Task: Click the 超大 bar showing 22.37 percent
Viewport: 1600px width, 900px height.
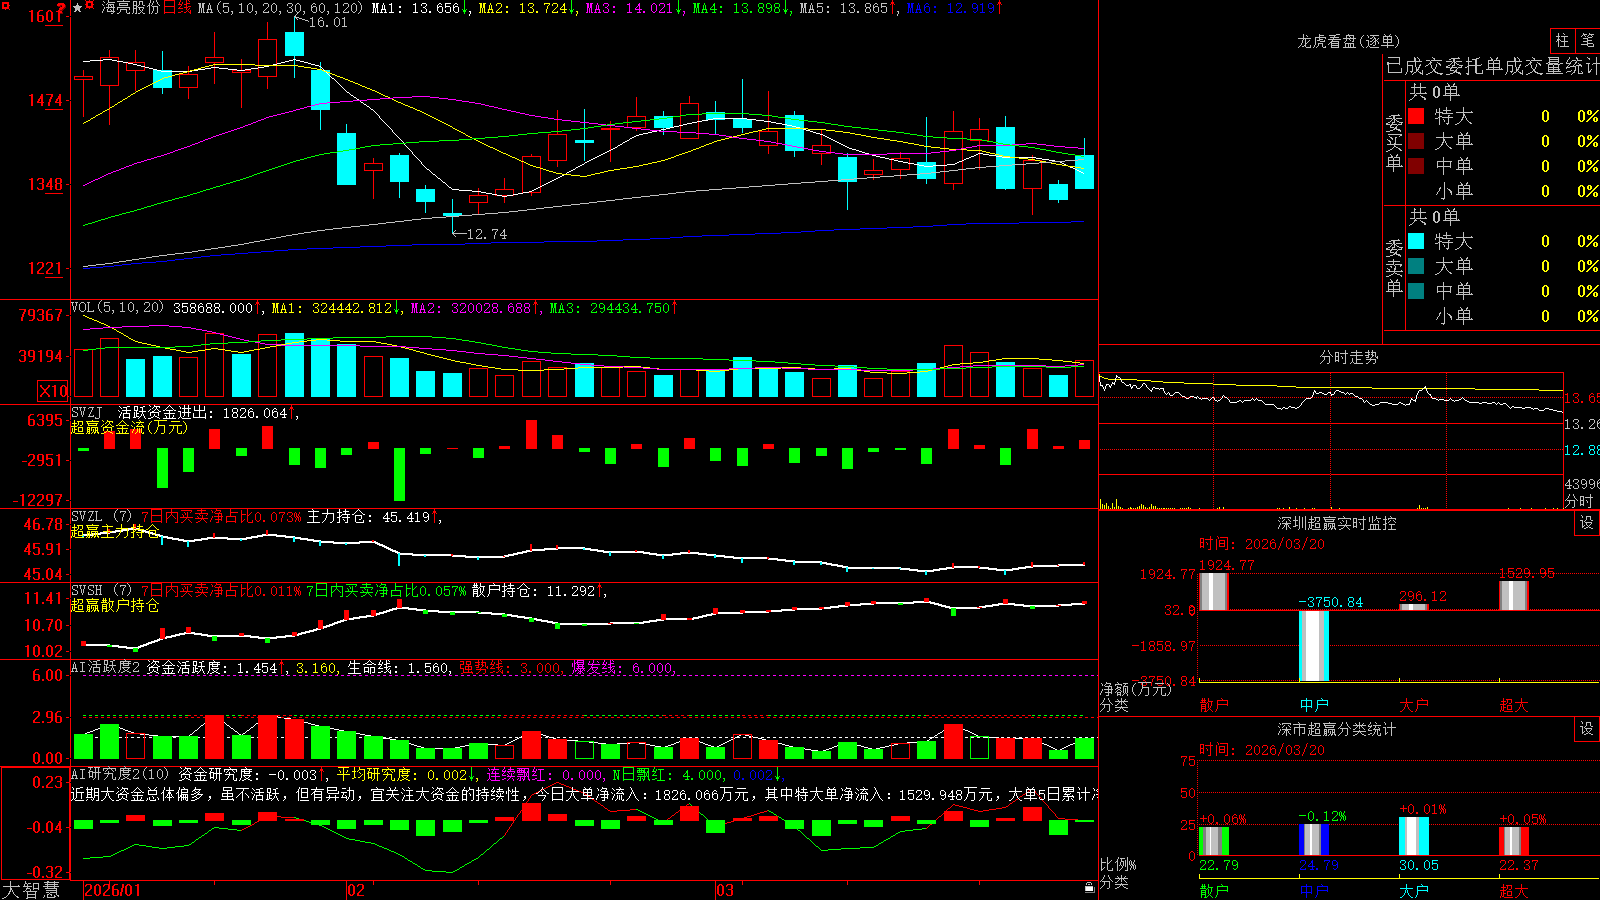Action: pyautogui.click(x=1514, y=841)
